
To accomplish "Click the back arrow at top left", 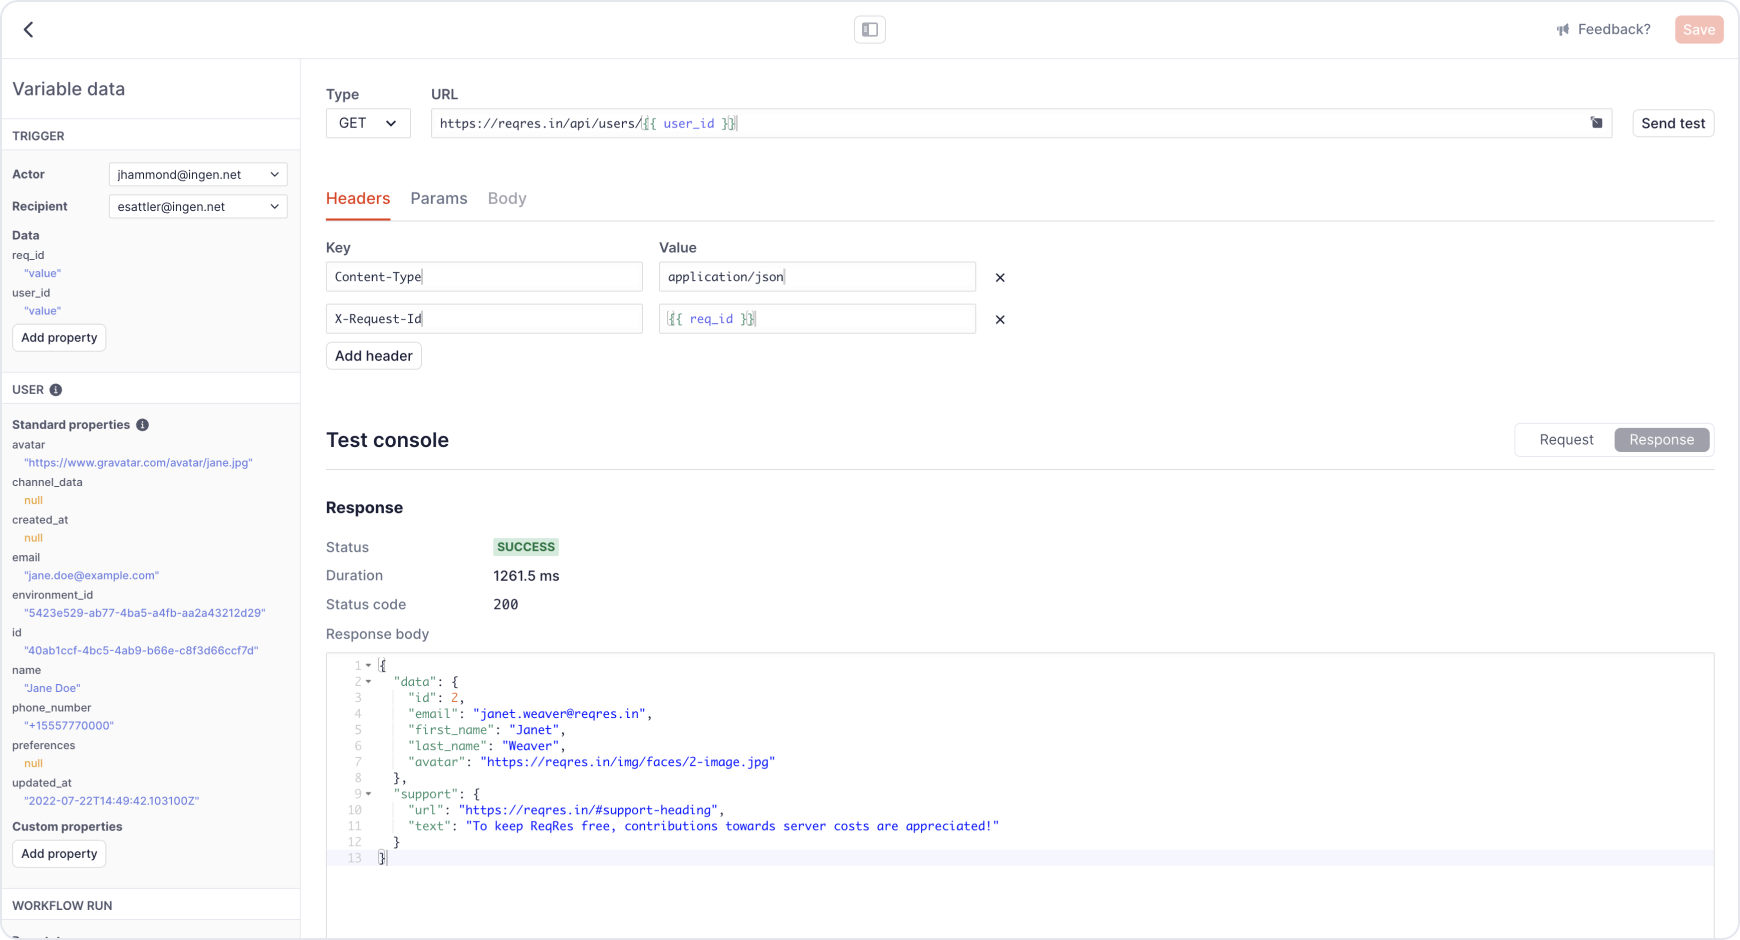I will pos(28,29).
